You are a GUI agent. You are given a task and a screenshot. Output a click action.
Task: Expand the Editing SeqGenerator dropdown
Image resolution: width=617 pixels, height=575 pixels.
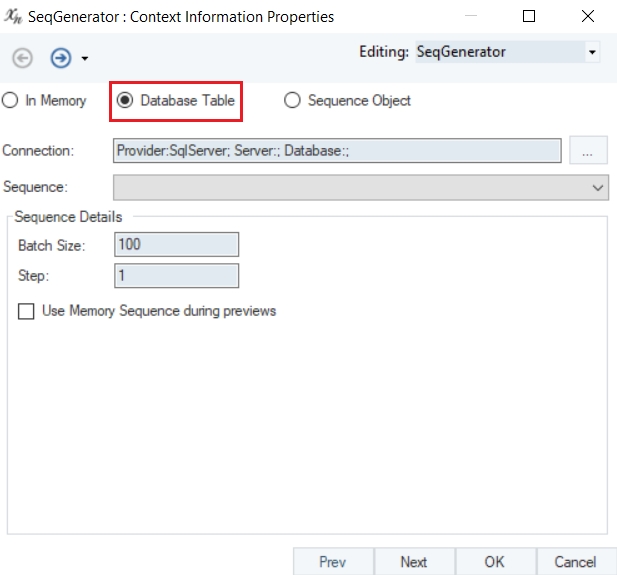(x=592, y=52)
